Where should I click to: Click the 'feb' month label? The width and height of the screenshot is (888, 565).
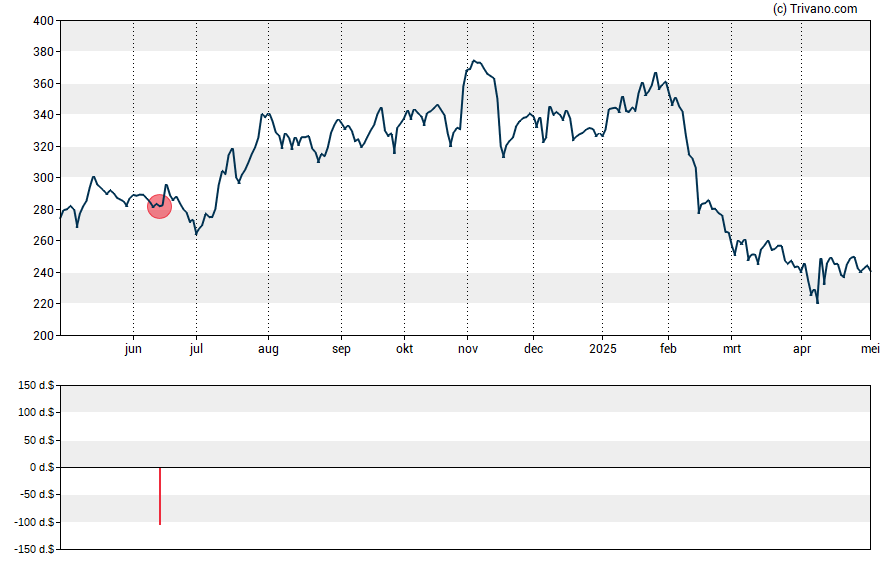click(x=668, y=349)
